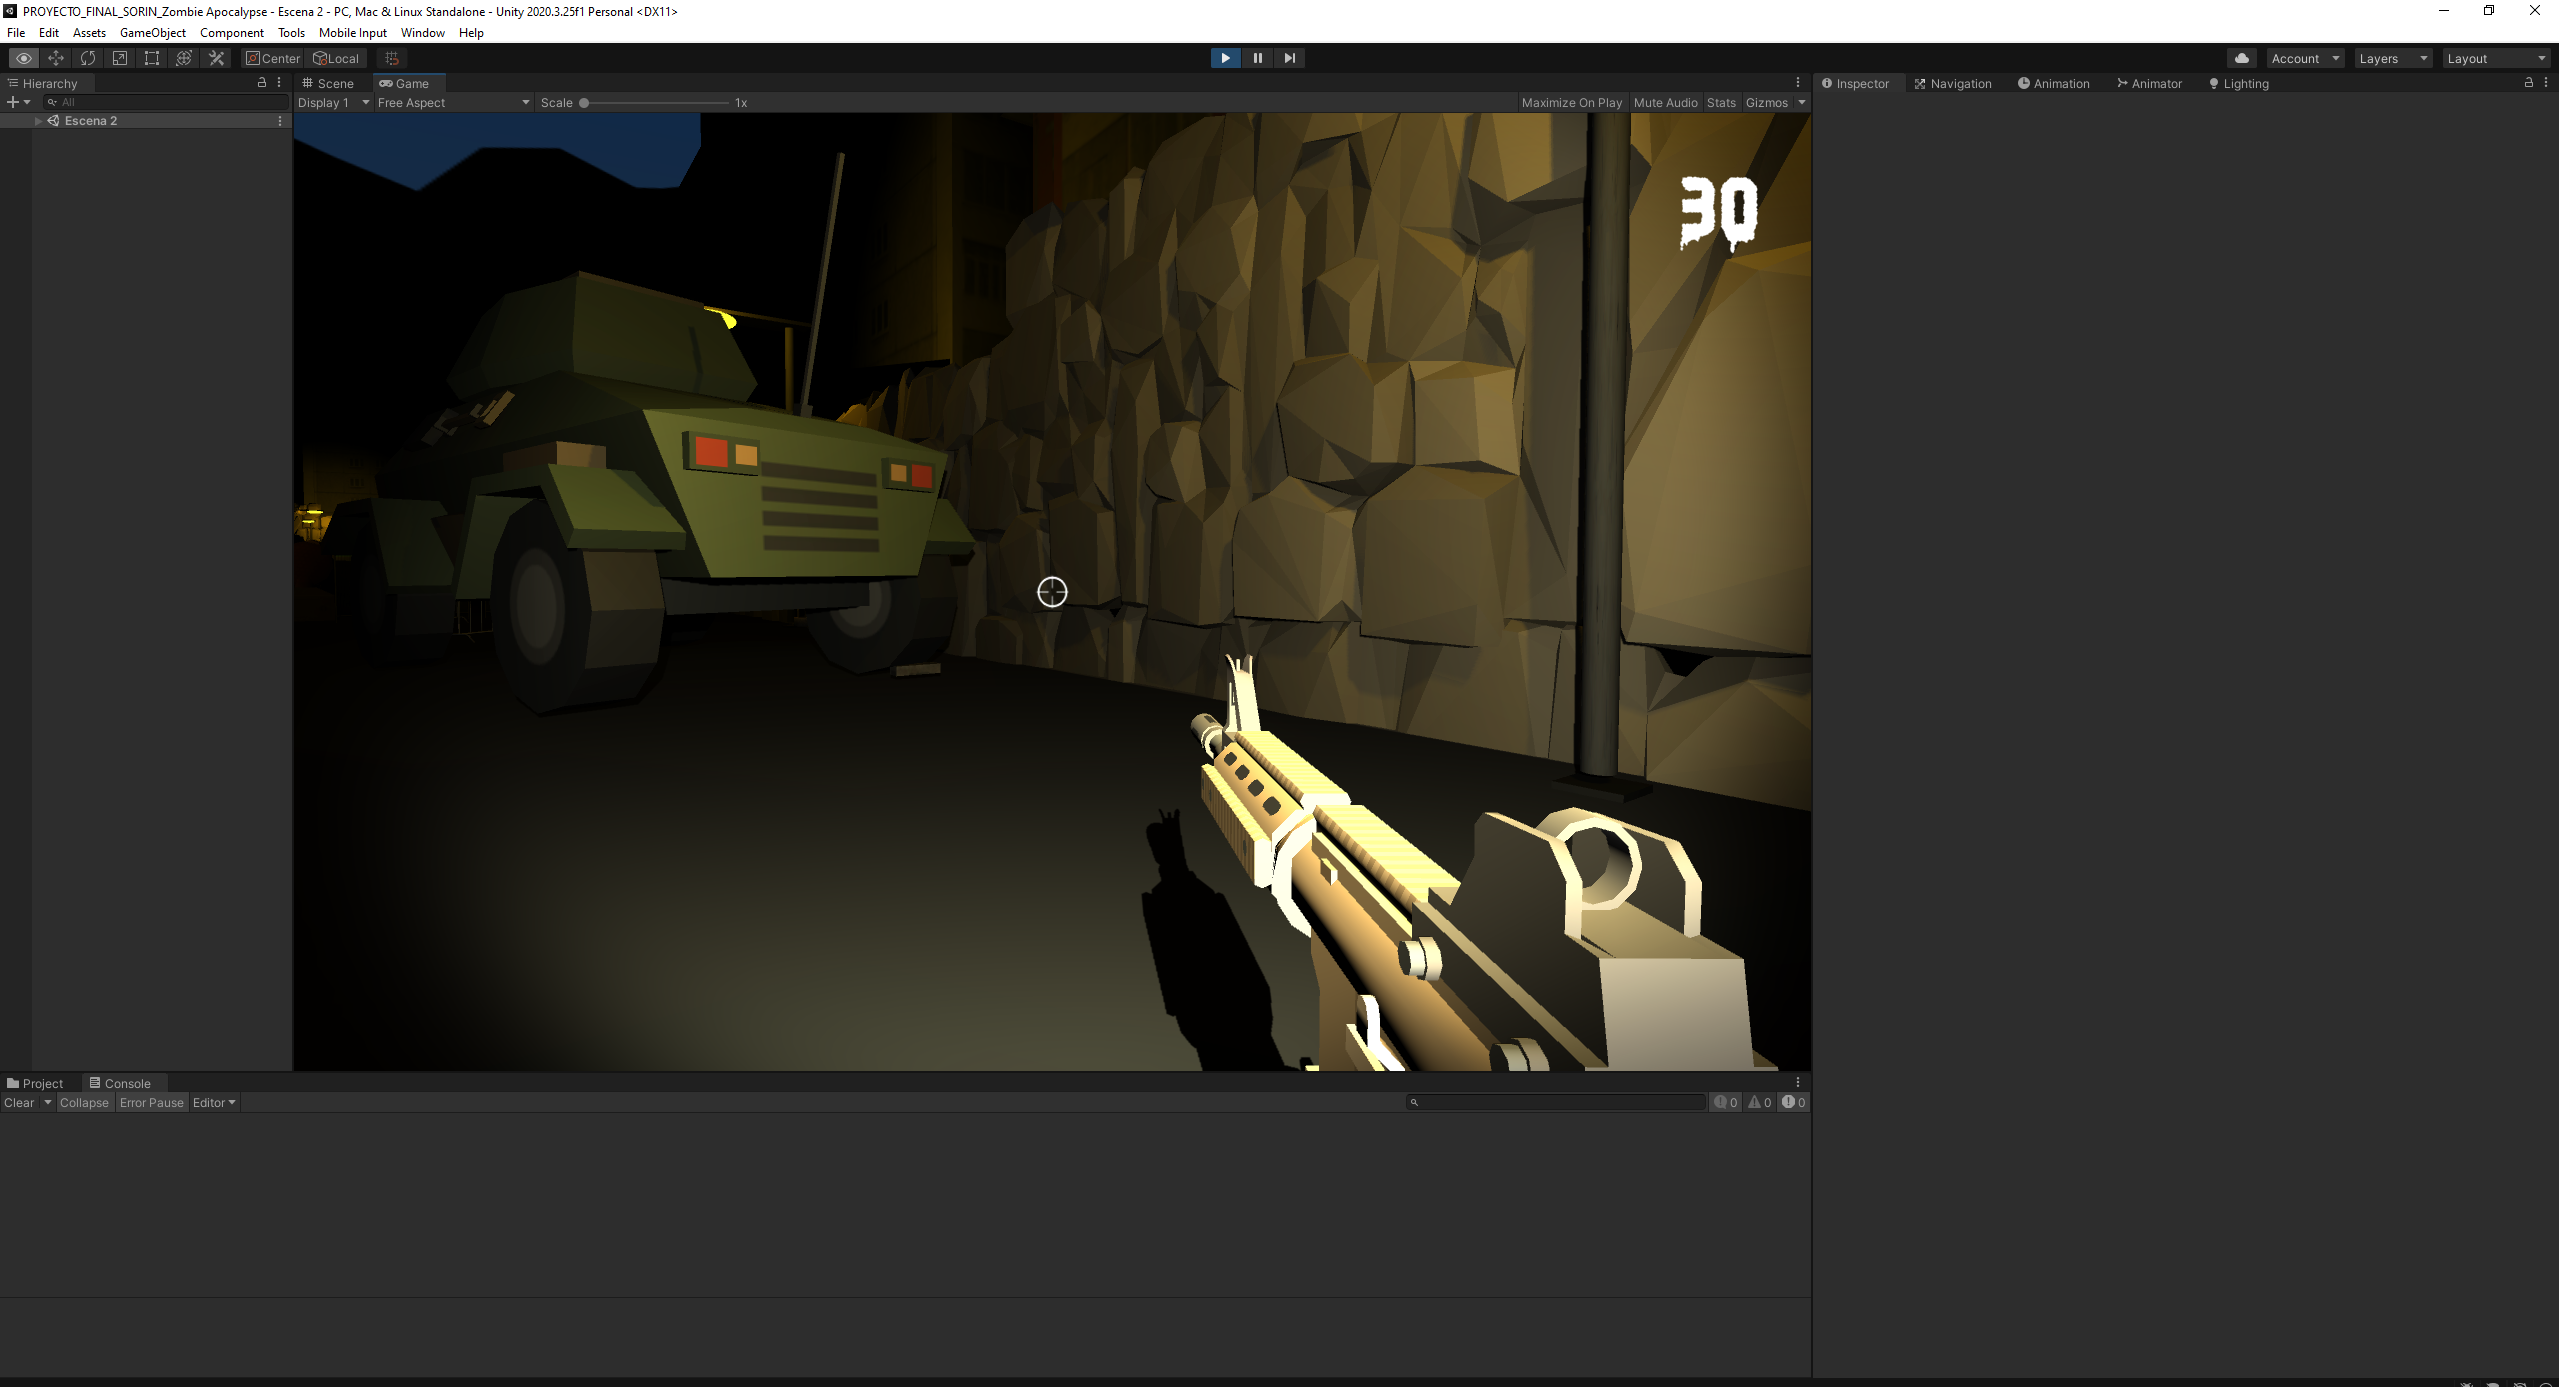Open Gizmos dropdown arrow

[1802, 103]
